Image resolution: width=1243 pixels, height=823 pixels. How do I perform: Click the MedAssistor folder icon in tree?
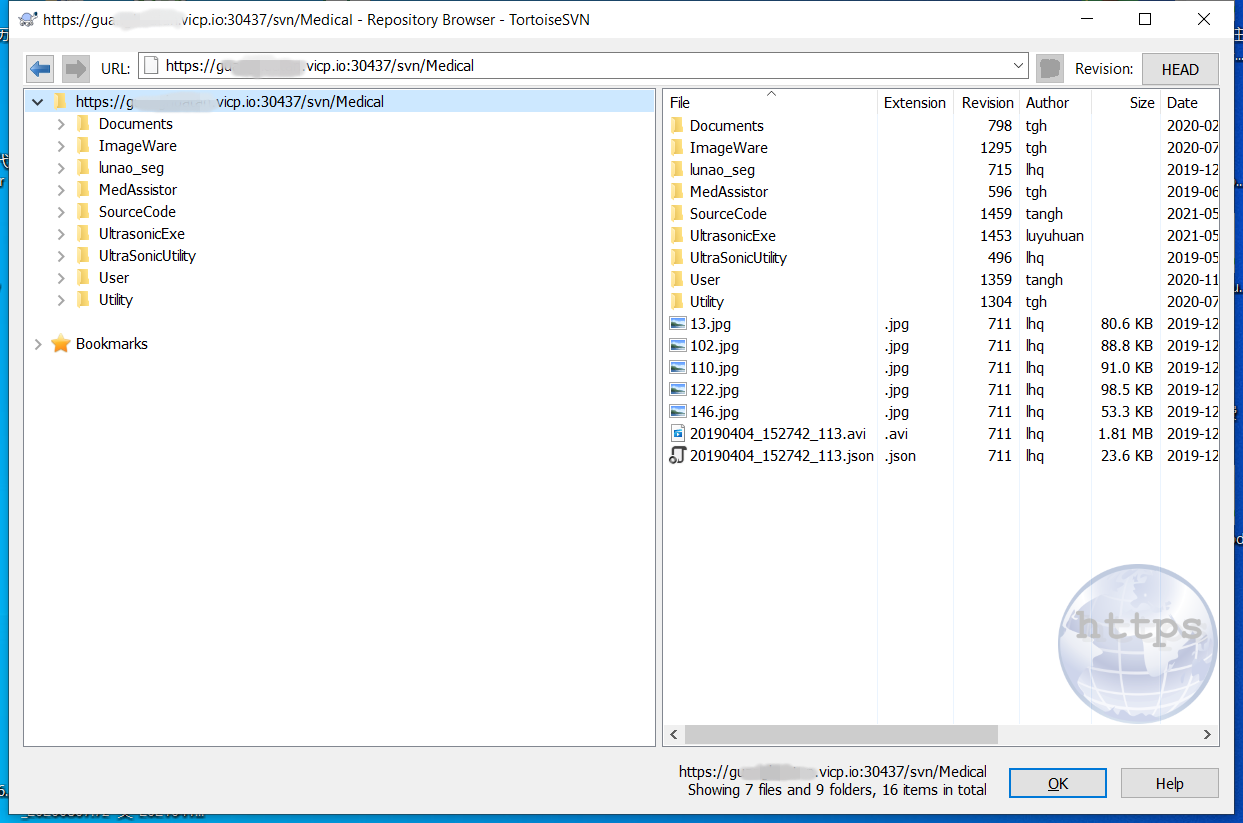(x=83, y=190)
